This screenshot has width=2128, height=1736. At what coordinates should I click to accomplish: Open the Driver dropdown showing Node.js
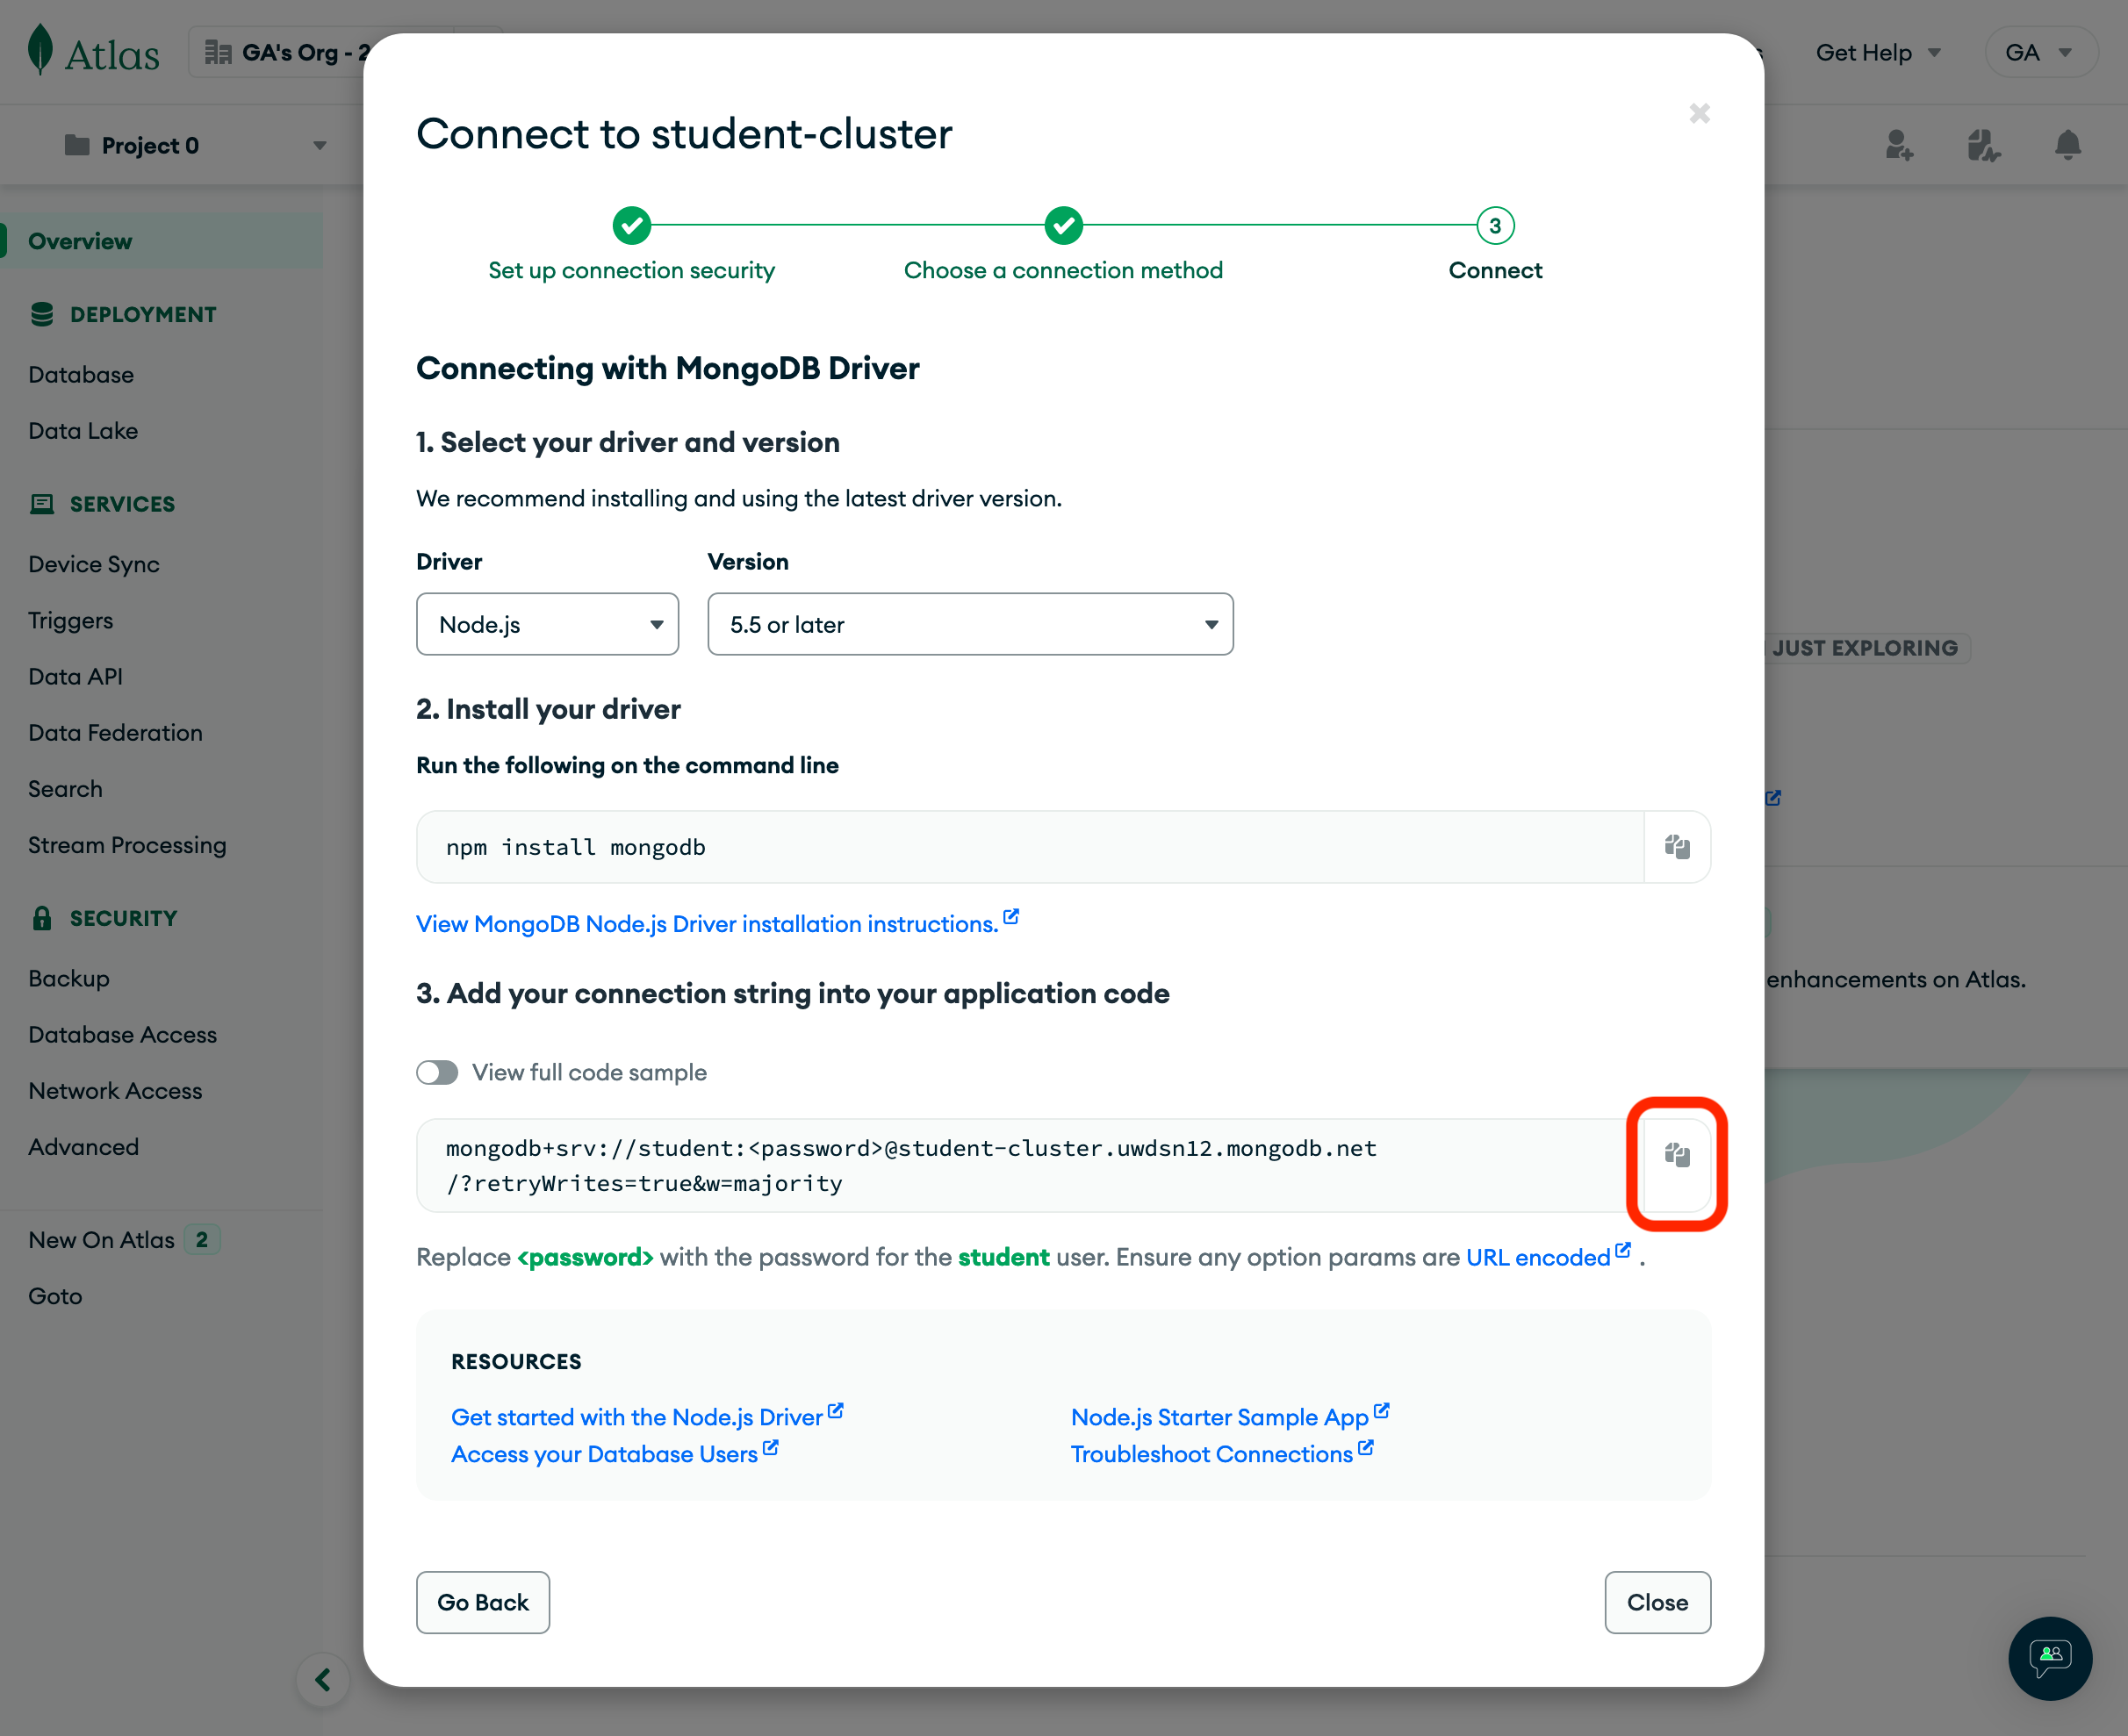547,625
